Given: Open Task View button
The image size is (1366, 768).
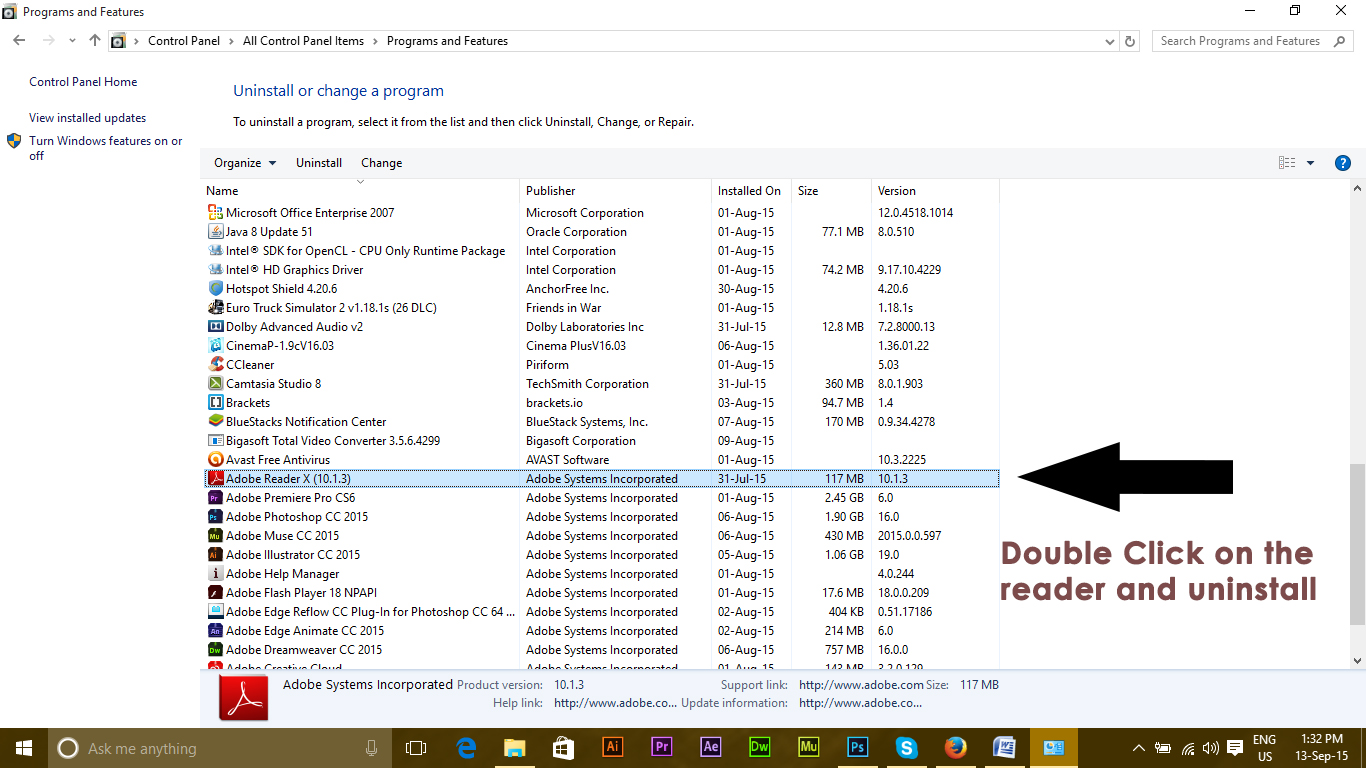Looking at the screenshot, I should pos(416,748).
